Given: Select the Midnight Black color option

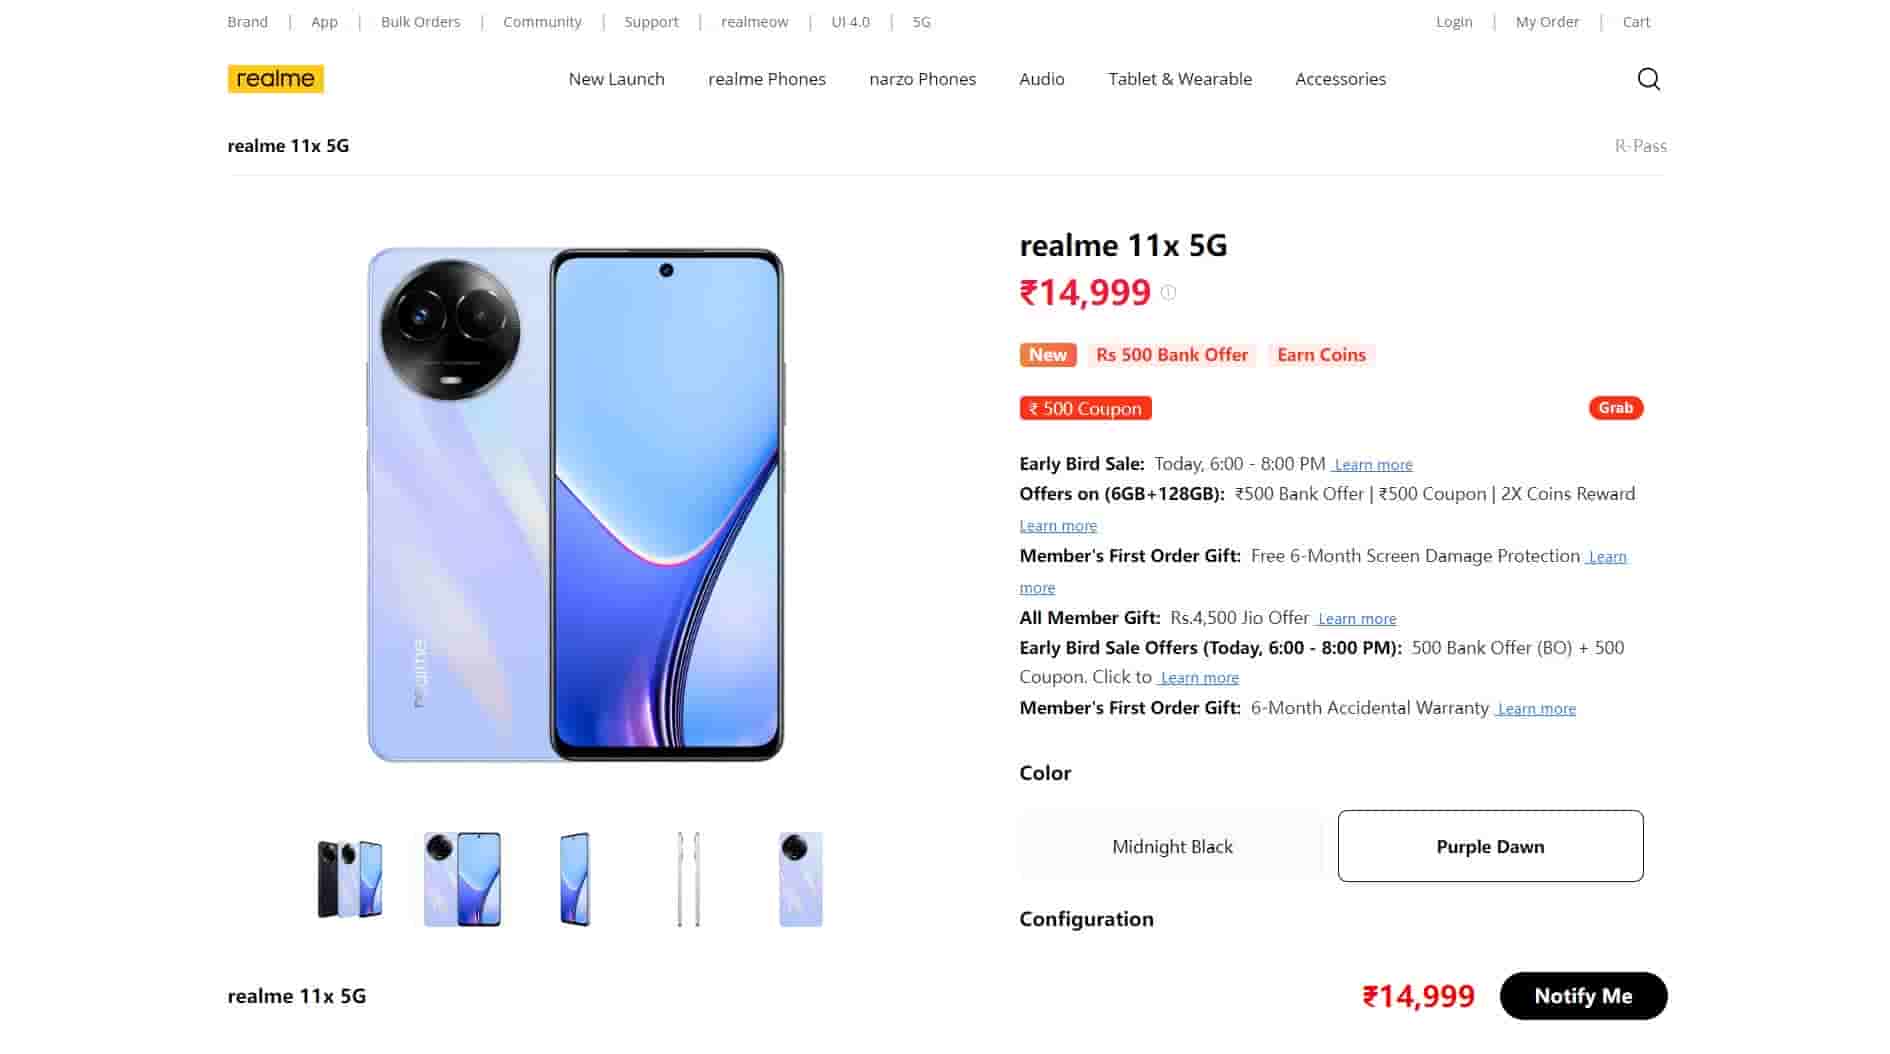Looking at the screenshot, I should pos(1171,846).
